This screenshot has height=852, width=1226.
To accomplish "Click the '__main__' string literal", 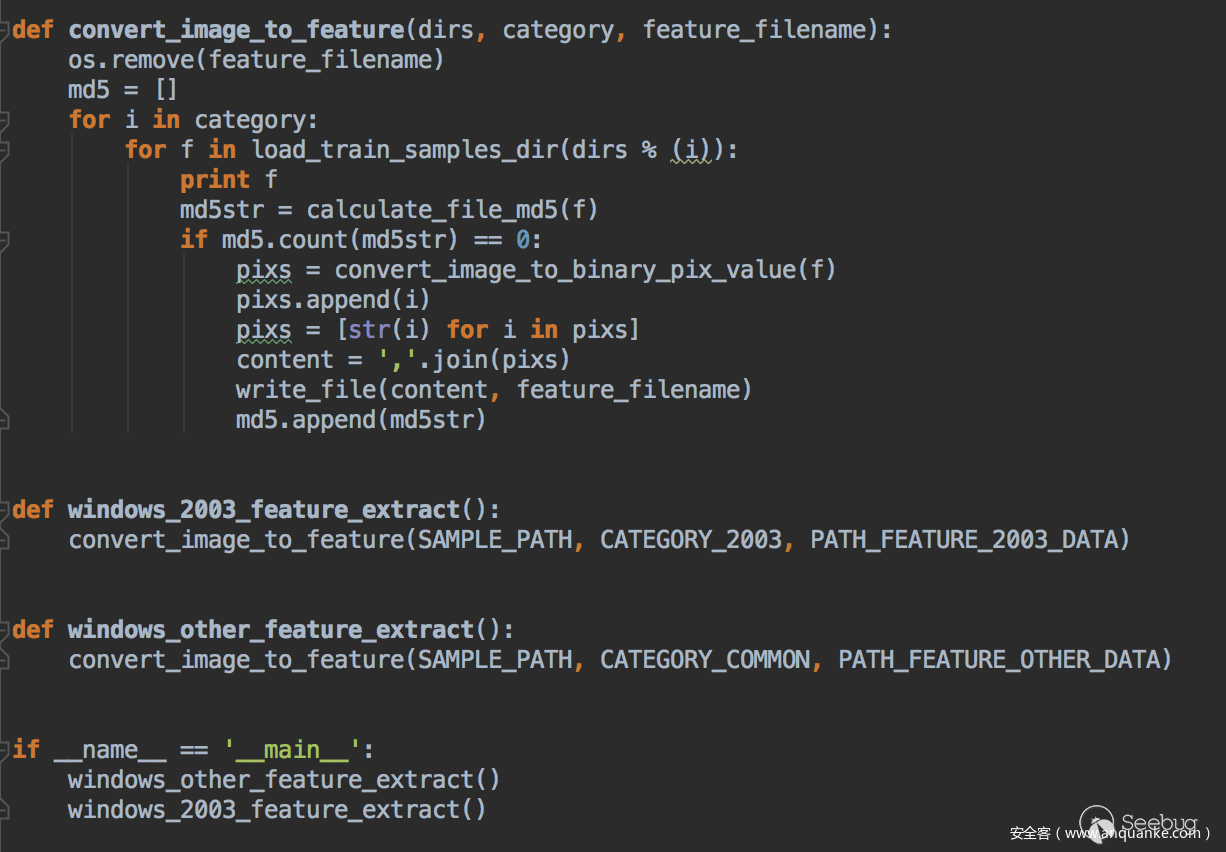I will 291,750.
